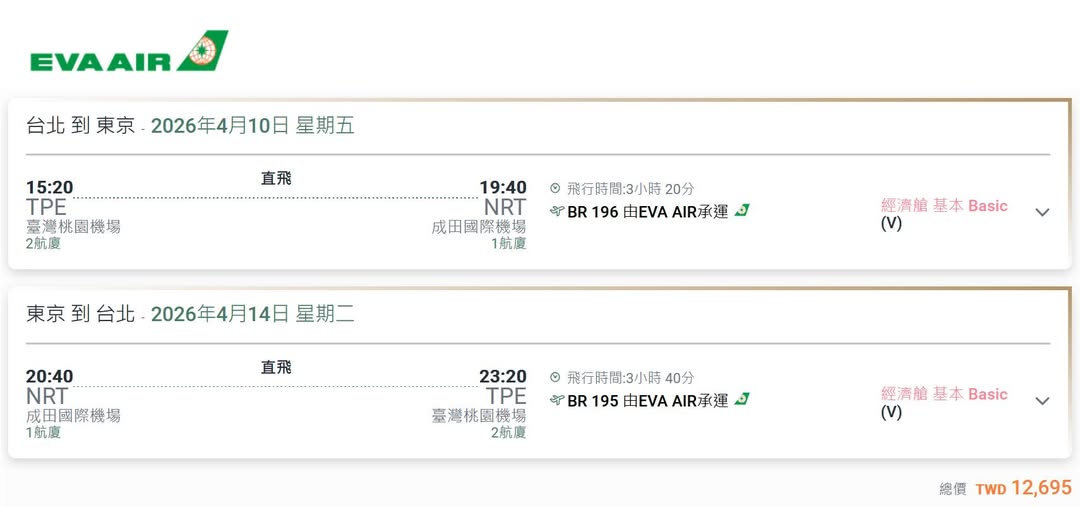Click the 23:20 TPE arrival time
Image resolution: width=1080 pixels, height=507 pixels.
pyautogui.click(x=503, y=377)
